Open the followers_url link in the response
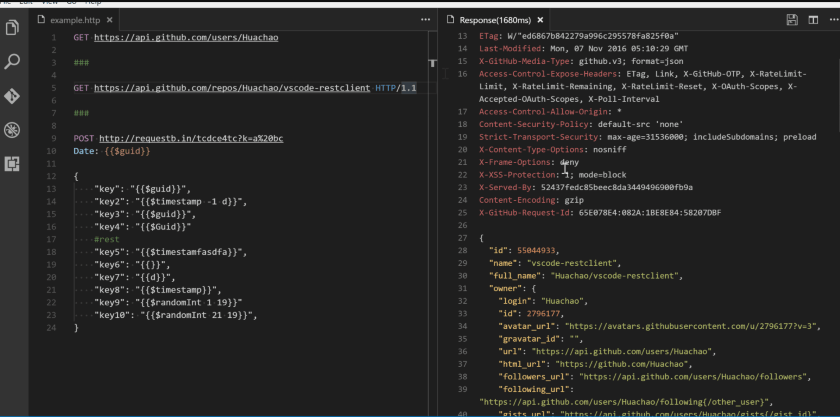 click(691, 377)
